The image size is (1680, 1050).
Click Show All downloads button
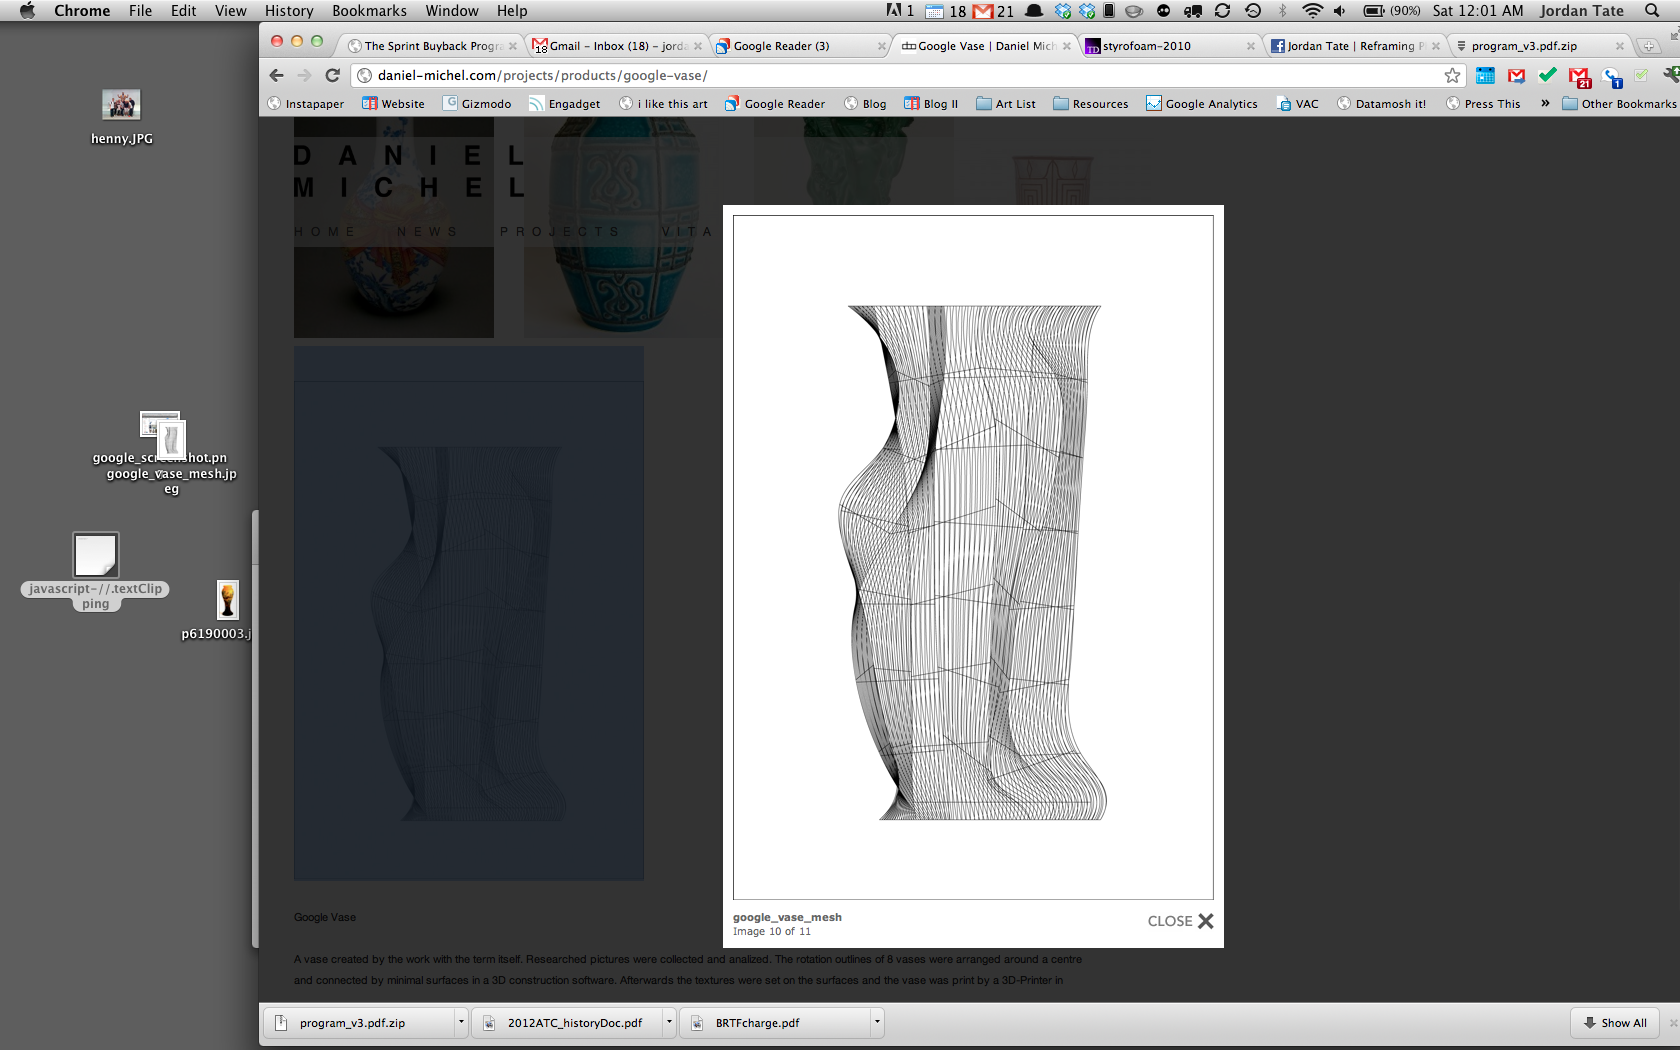coord(1615,1022)
